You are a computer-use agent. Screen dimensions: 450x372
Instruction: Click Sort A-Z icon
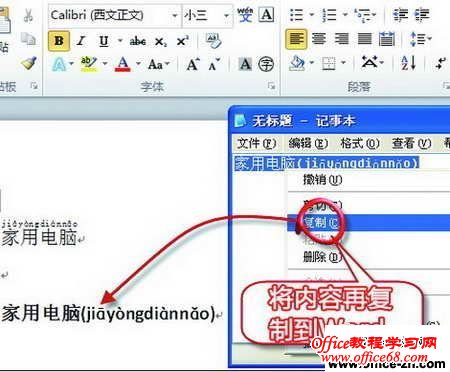(409, 63)
